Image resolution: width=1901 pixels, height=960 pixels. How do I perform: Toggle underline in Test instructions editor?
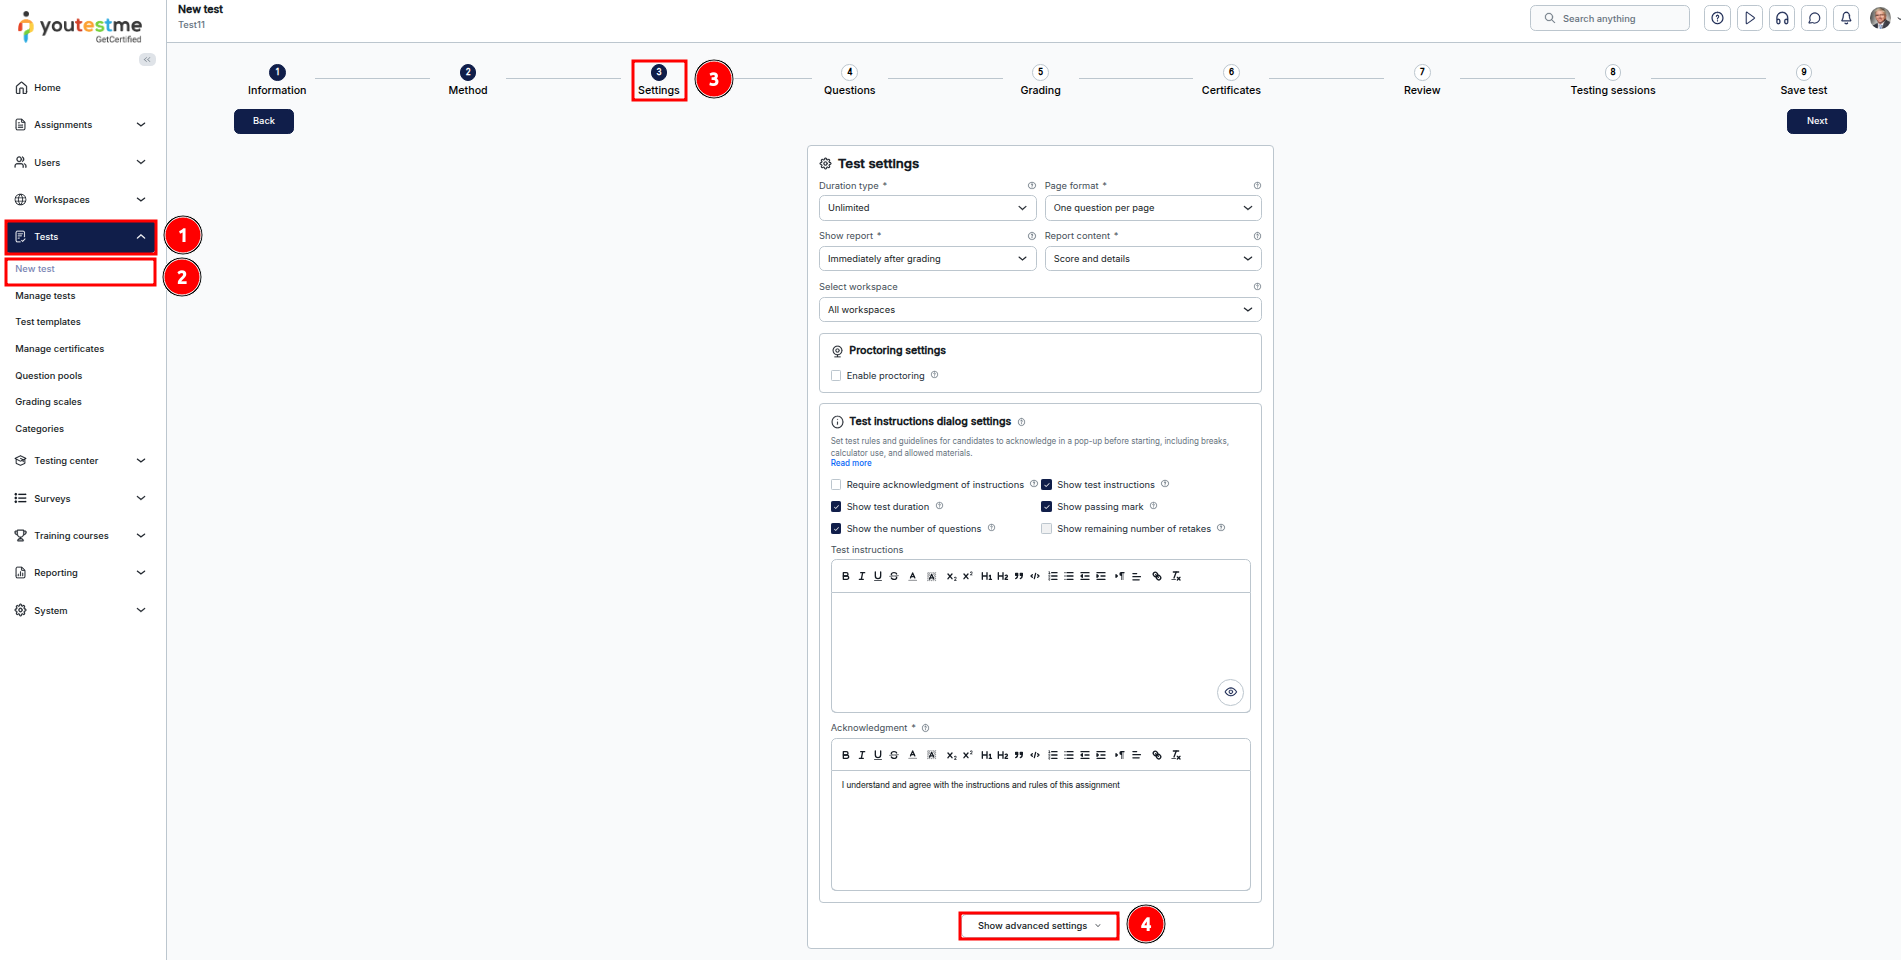click(878, 576)
